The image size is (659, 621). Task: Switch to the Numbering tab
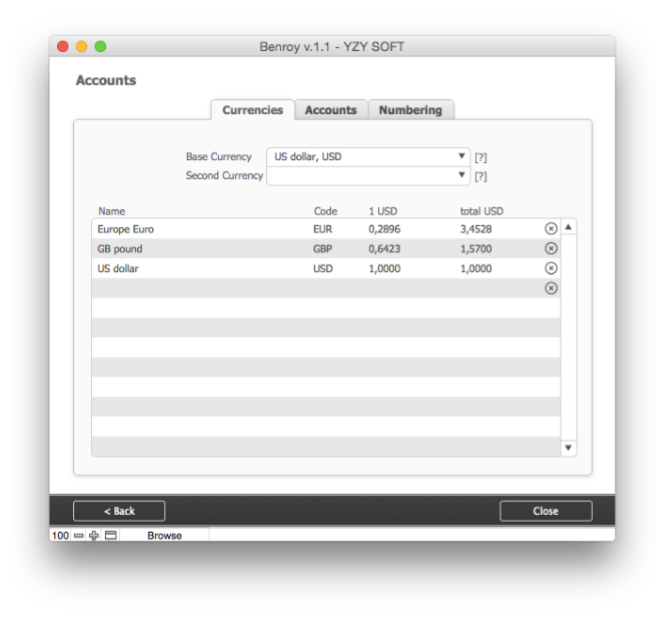coord(410,110)
